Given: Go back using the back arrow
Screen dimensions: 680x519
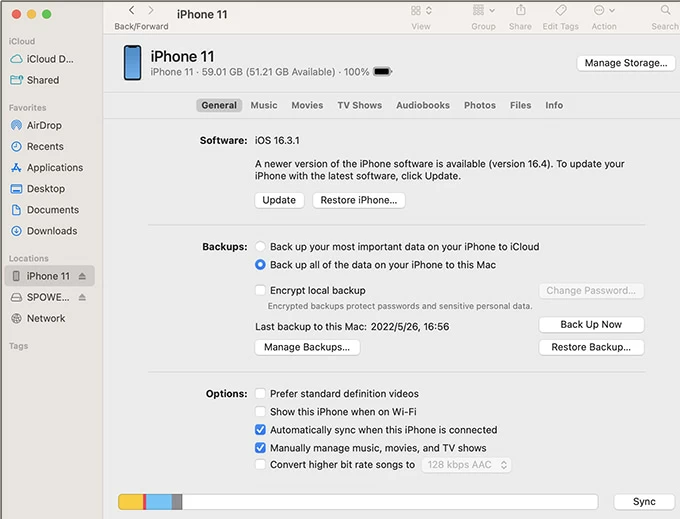Looking at the screenshot, I should pos(132,10).
